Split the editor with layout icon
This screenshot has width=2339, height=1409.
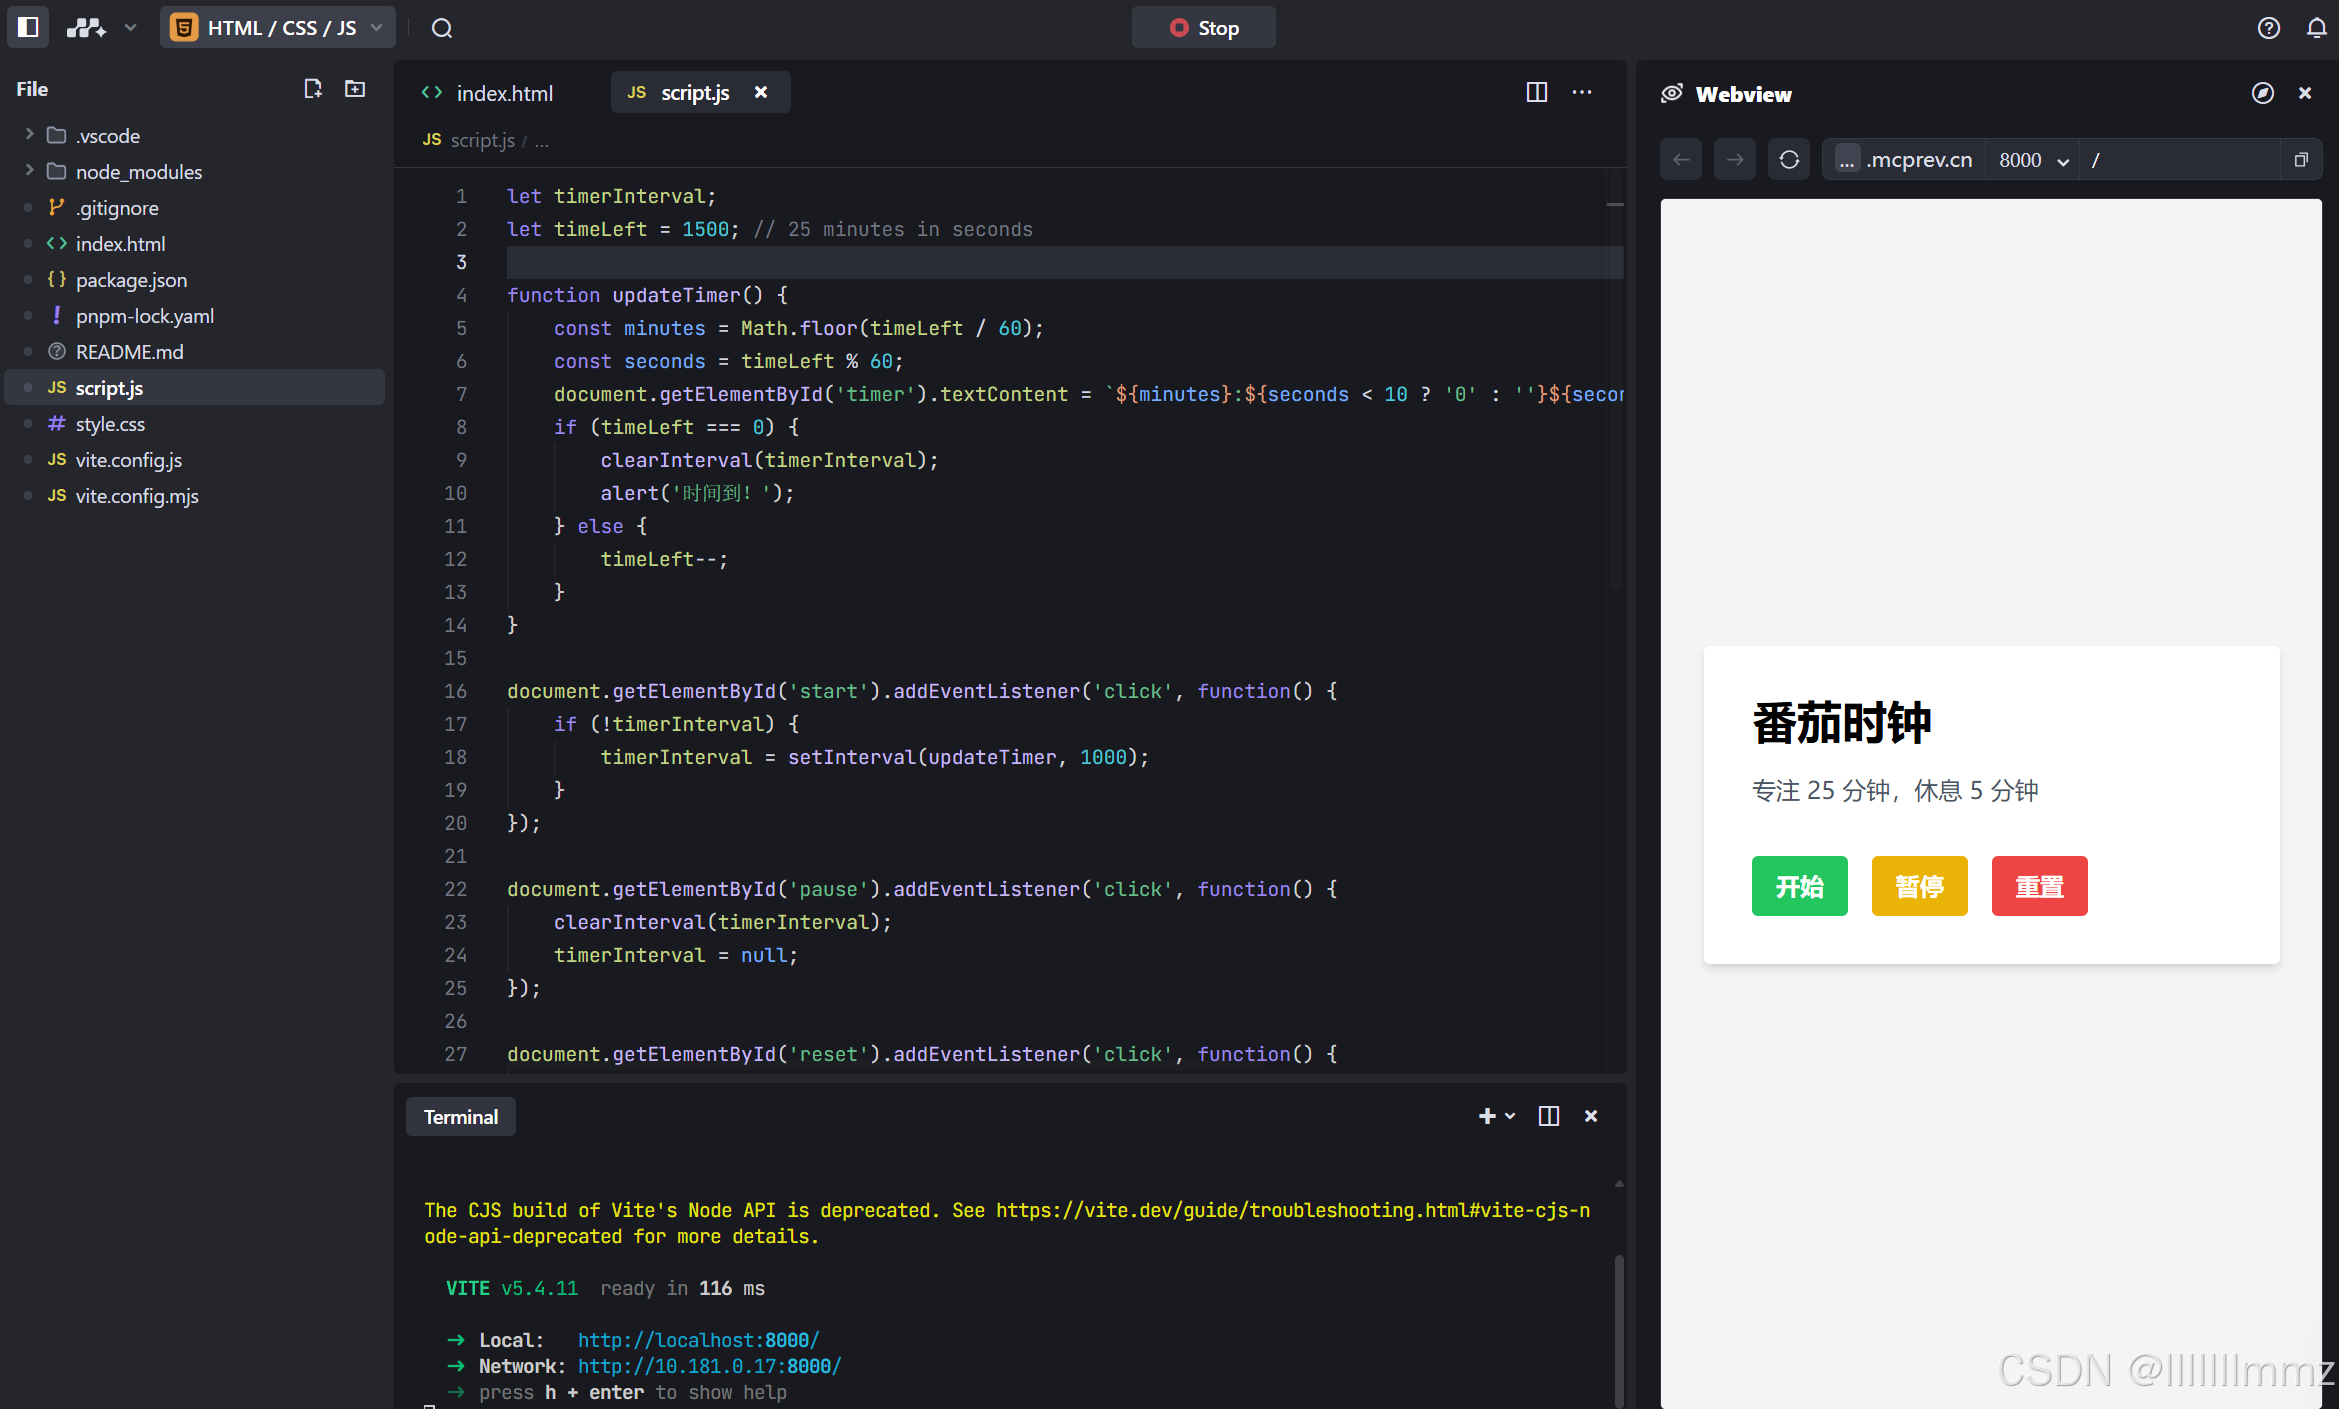[1537, 92]
